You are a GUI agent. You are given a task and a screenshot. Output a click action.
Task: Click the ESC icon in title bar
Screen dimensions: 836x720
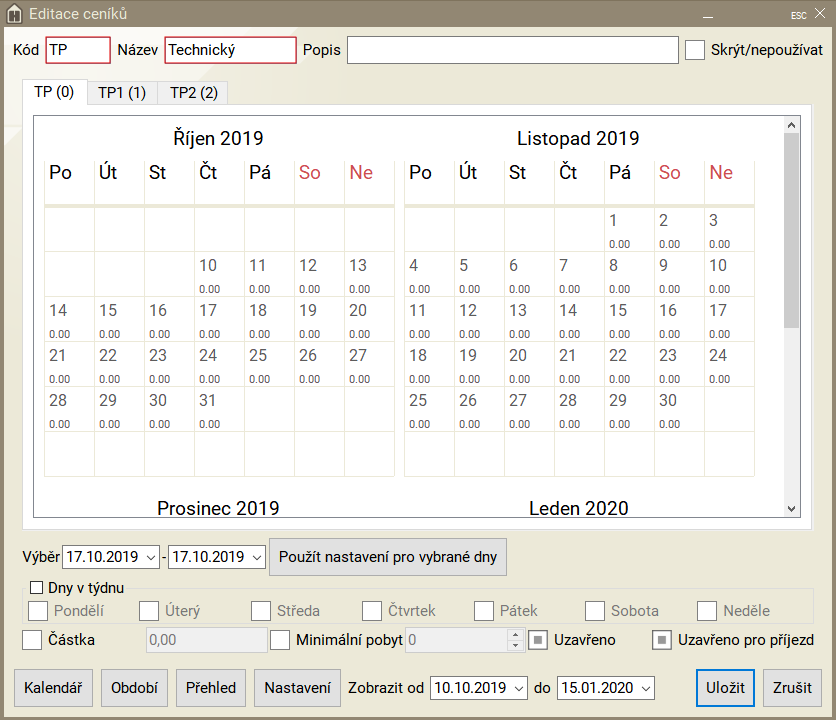coord(798,15)
